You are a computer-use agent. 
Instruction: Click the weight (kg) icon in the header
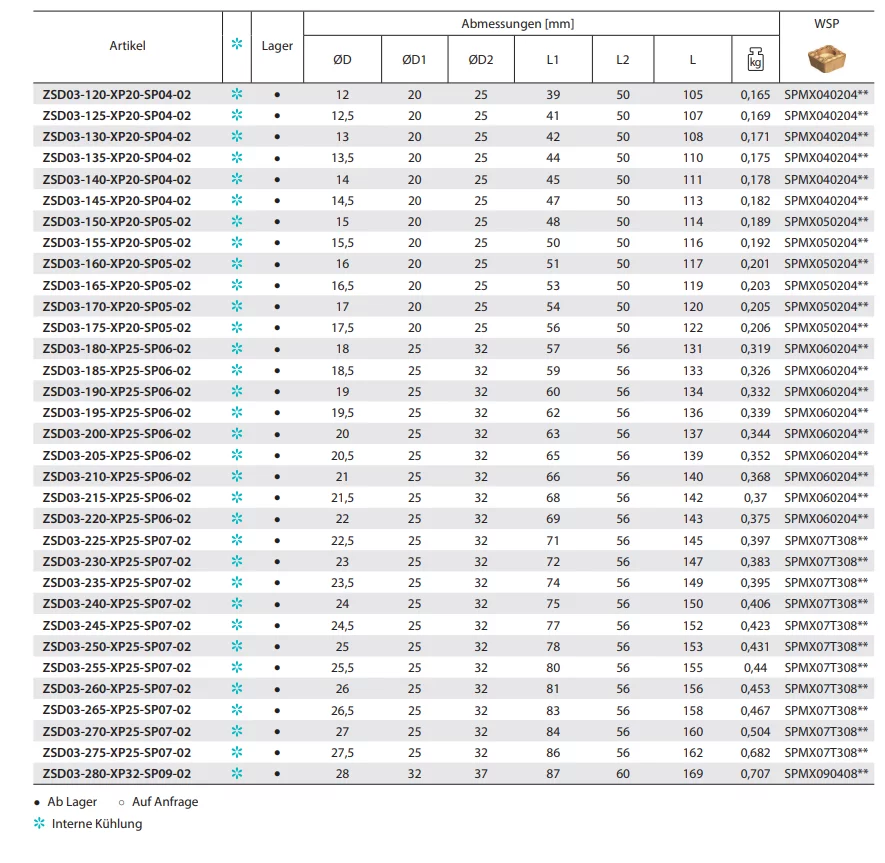point(754,60)
